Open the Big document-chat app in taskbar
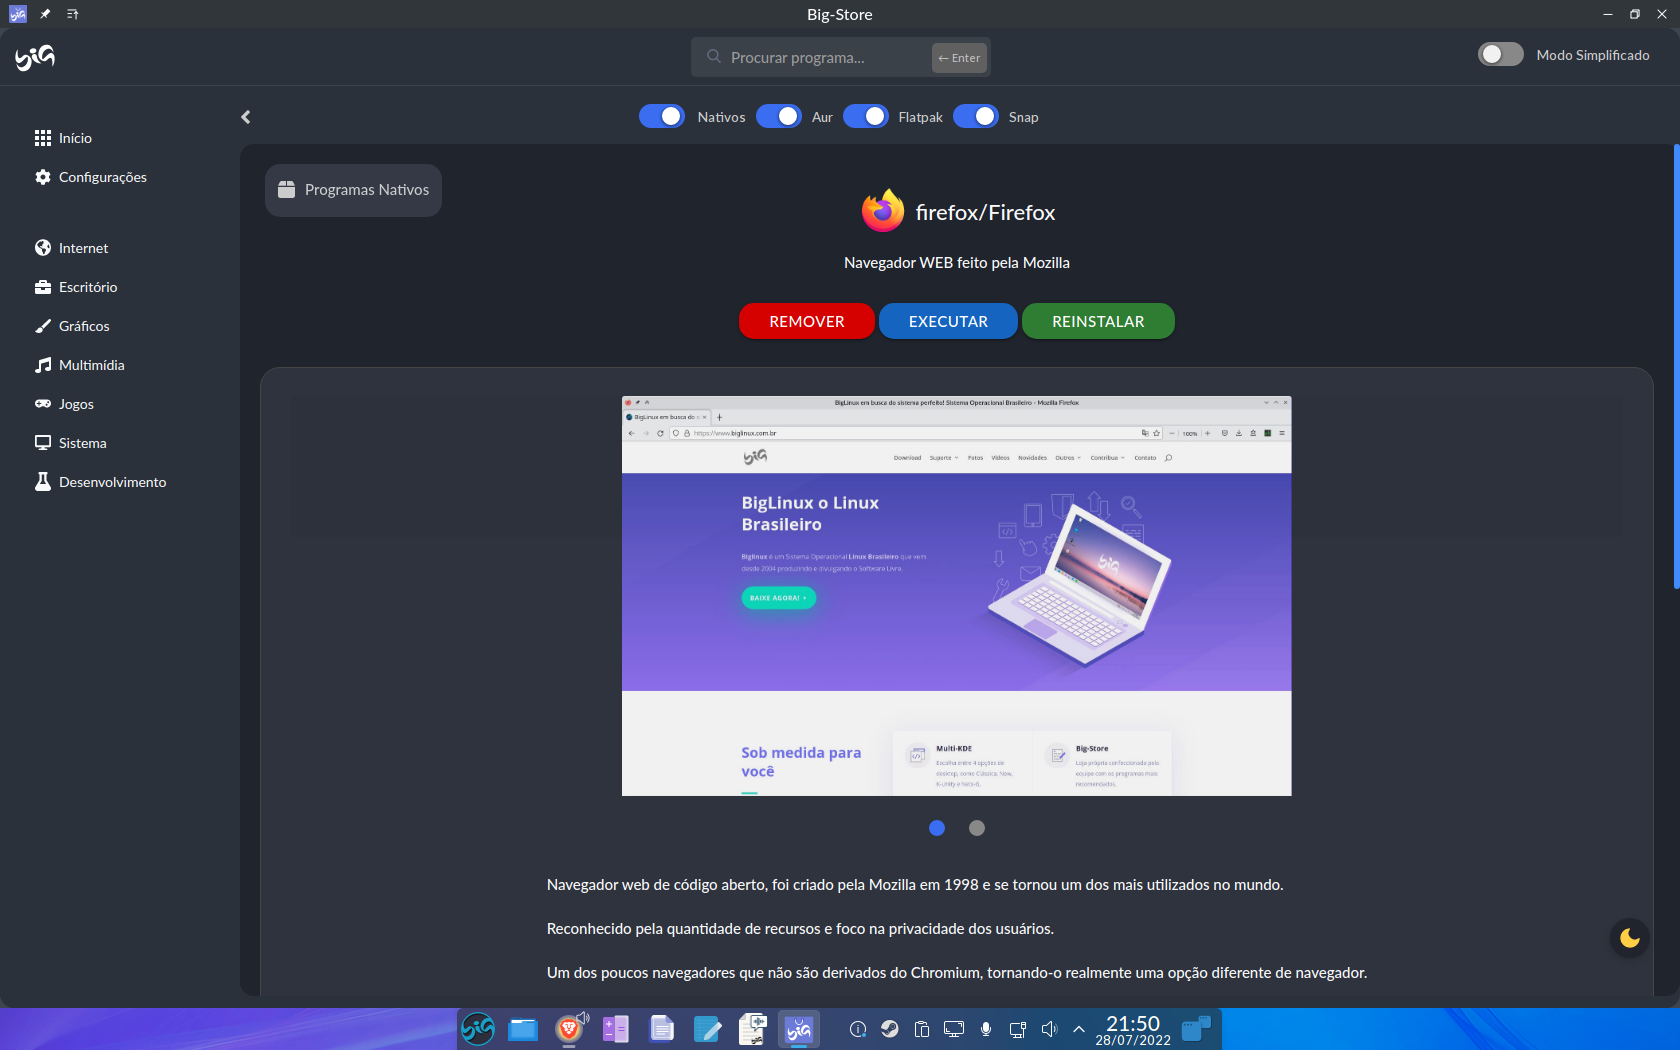 tap(752, 1029)
